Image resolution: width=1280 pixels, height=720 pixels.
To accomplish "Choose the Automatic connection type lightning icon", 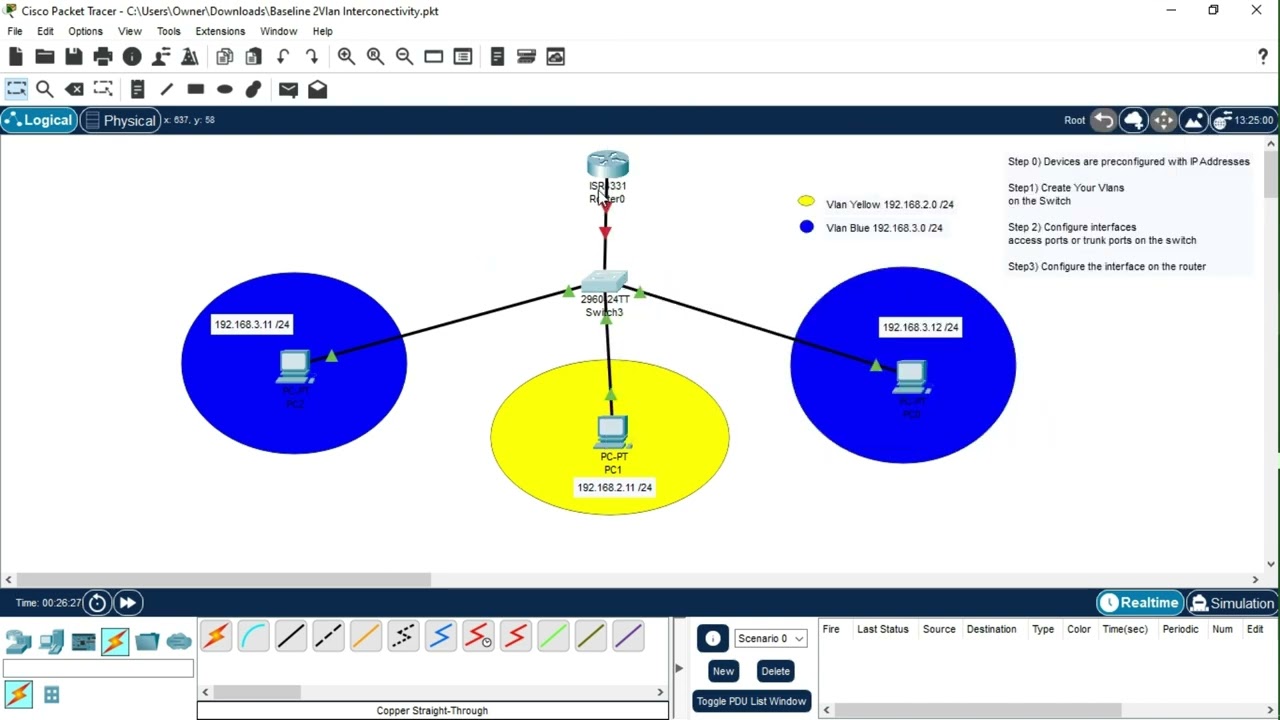I will tap(216, 636).
